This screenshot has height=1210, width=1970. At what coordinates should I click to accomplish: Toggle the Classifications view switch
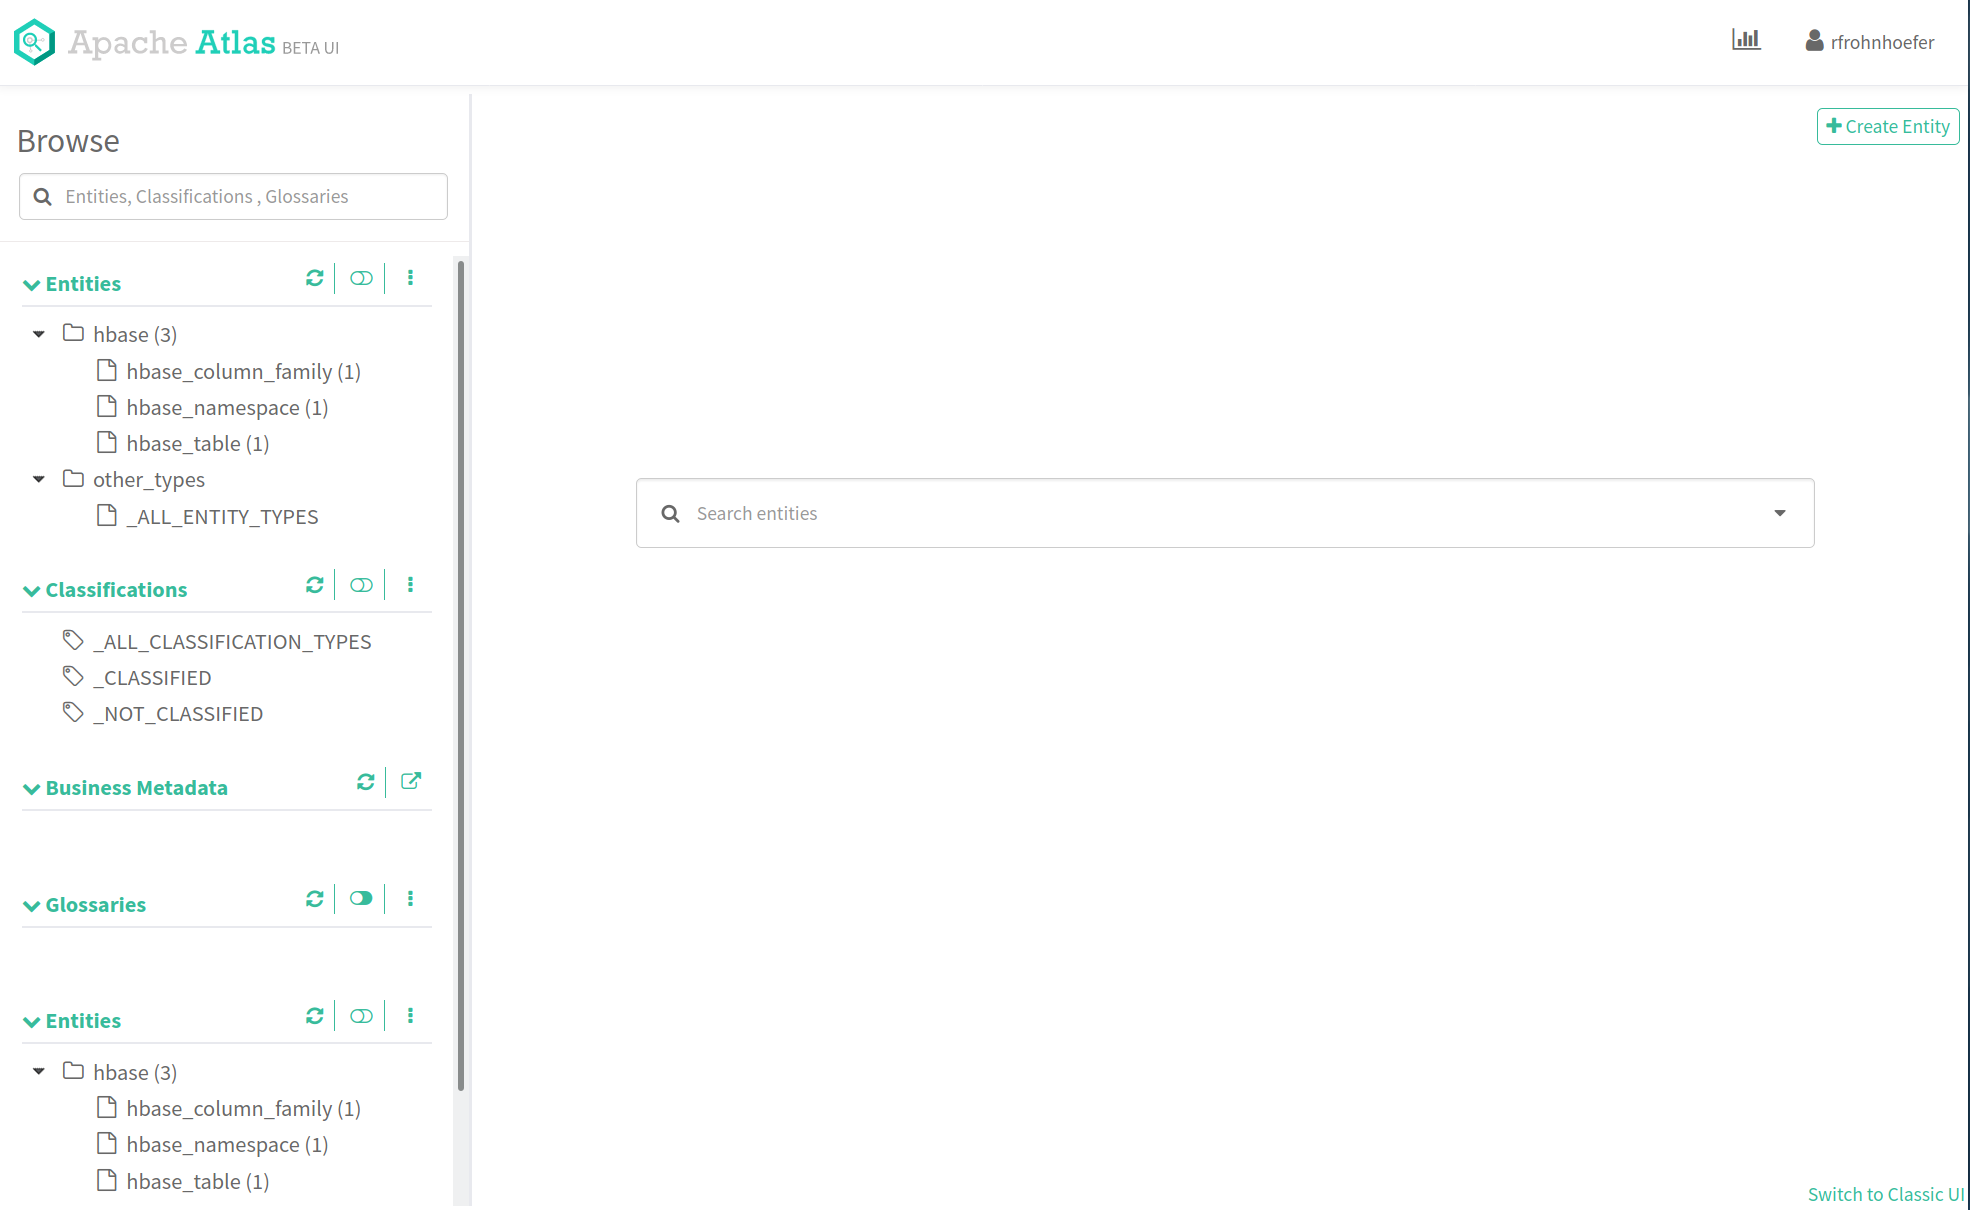[x=361, y=585]
